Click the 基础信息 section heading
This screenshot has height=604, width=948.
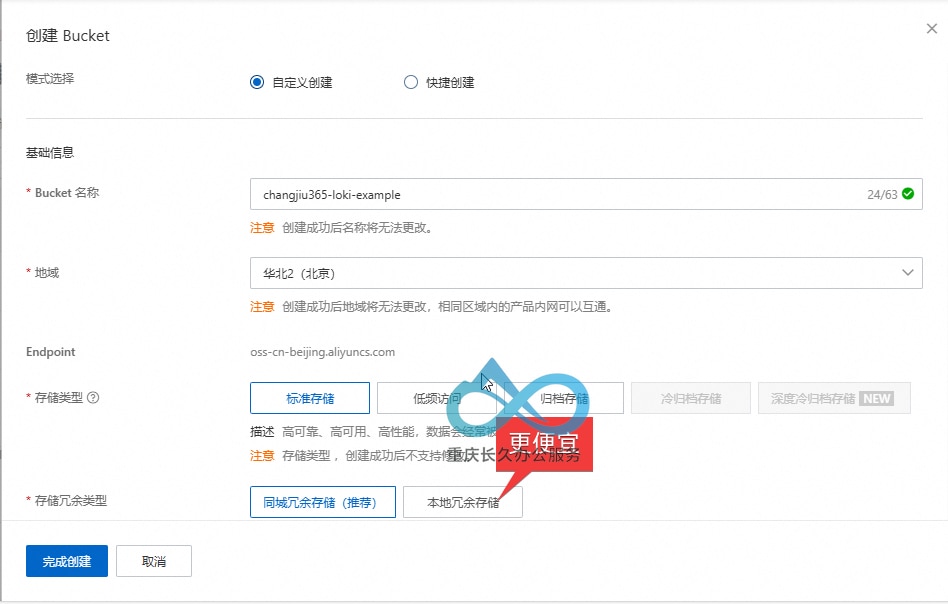click(50, 152)
